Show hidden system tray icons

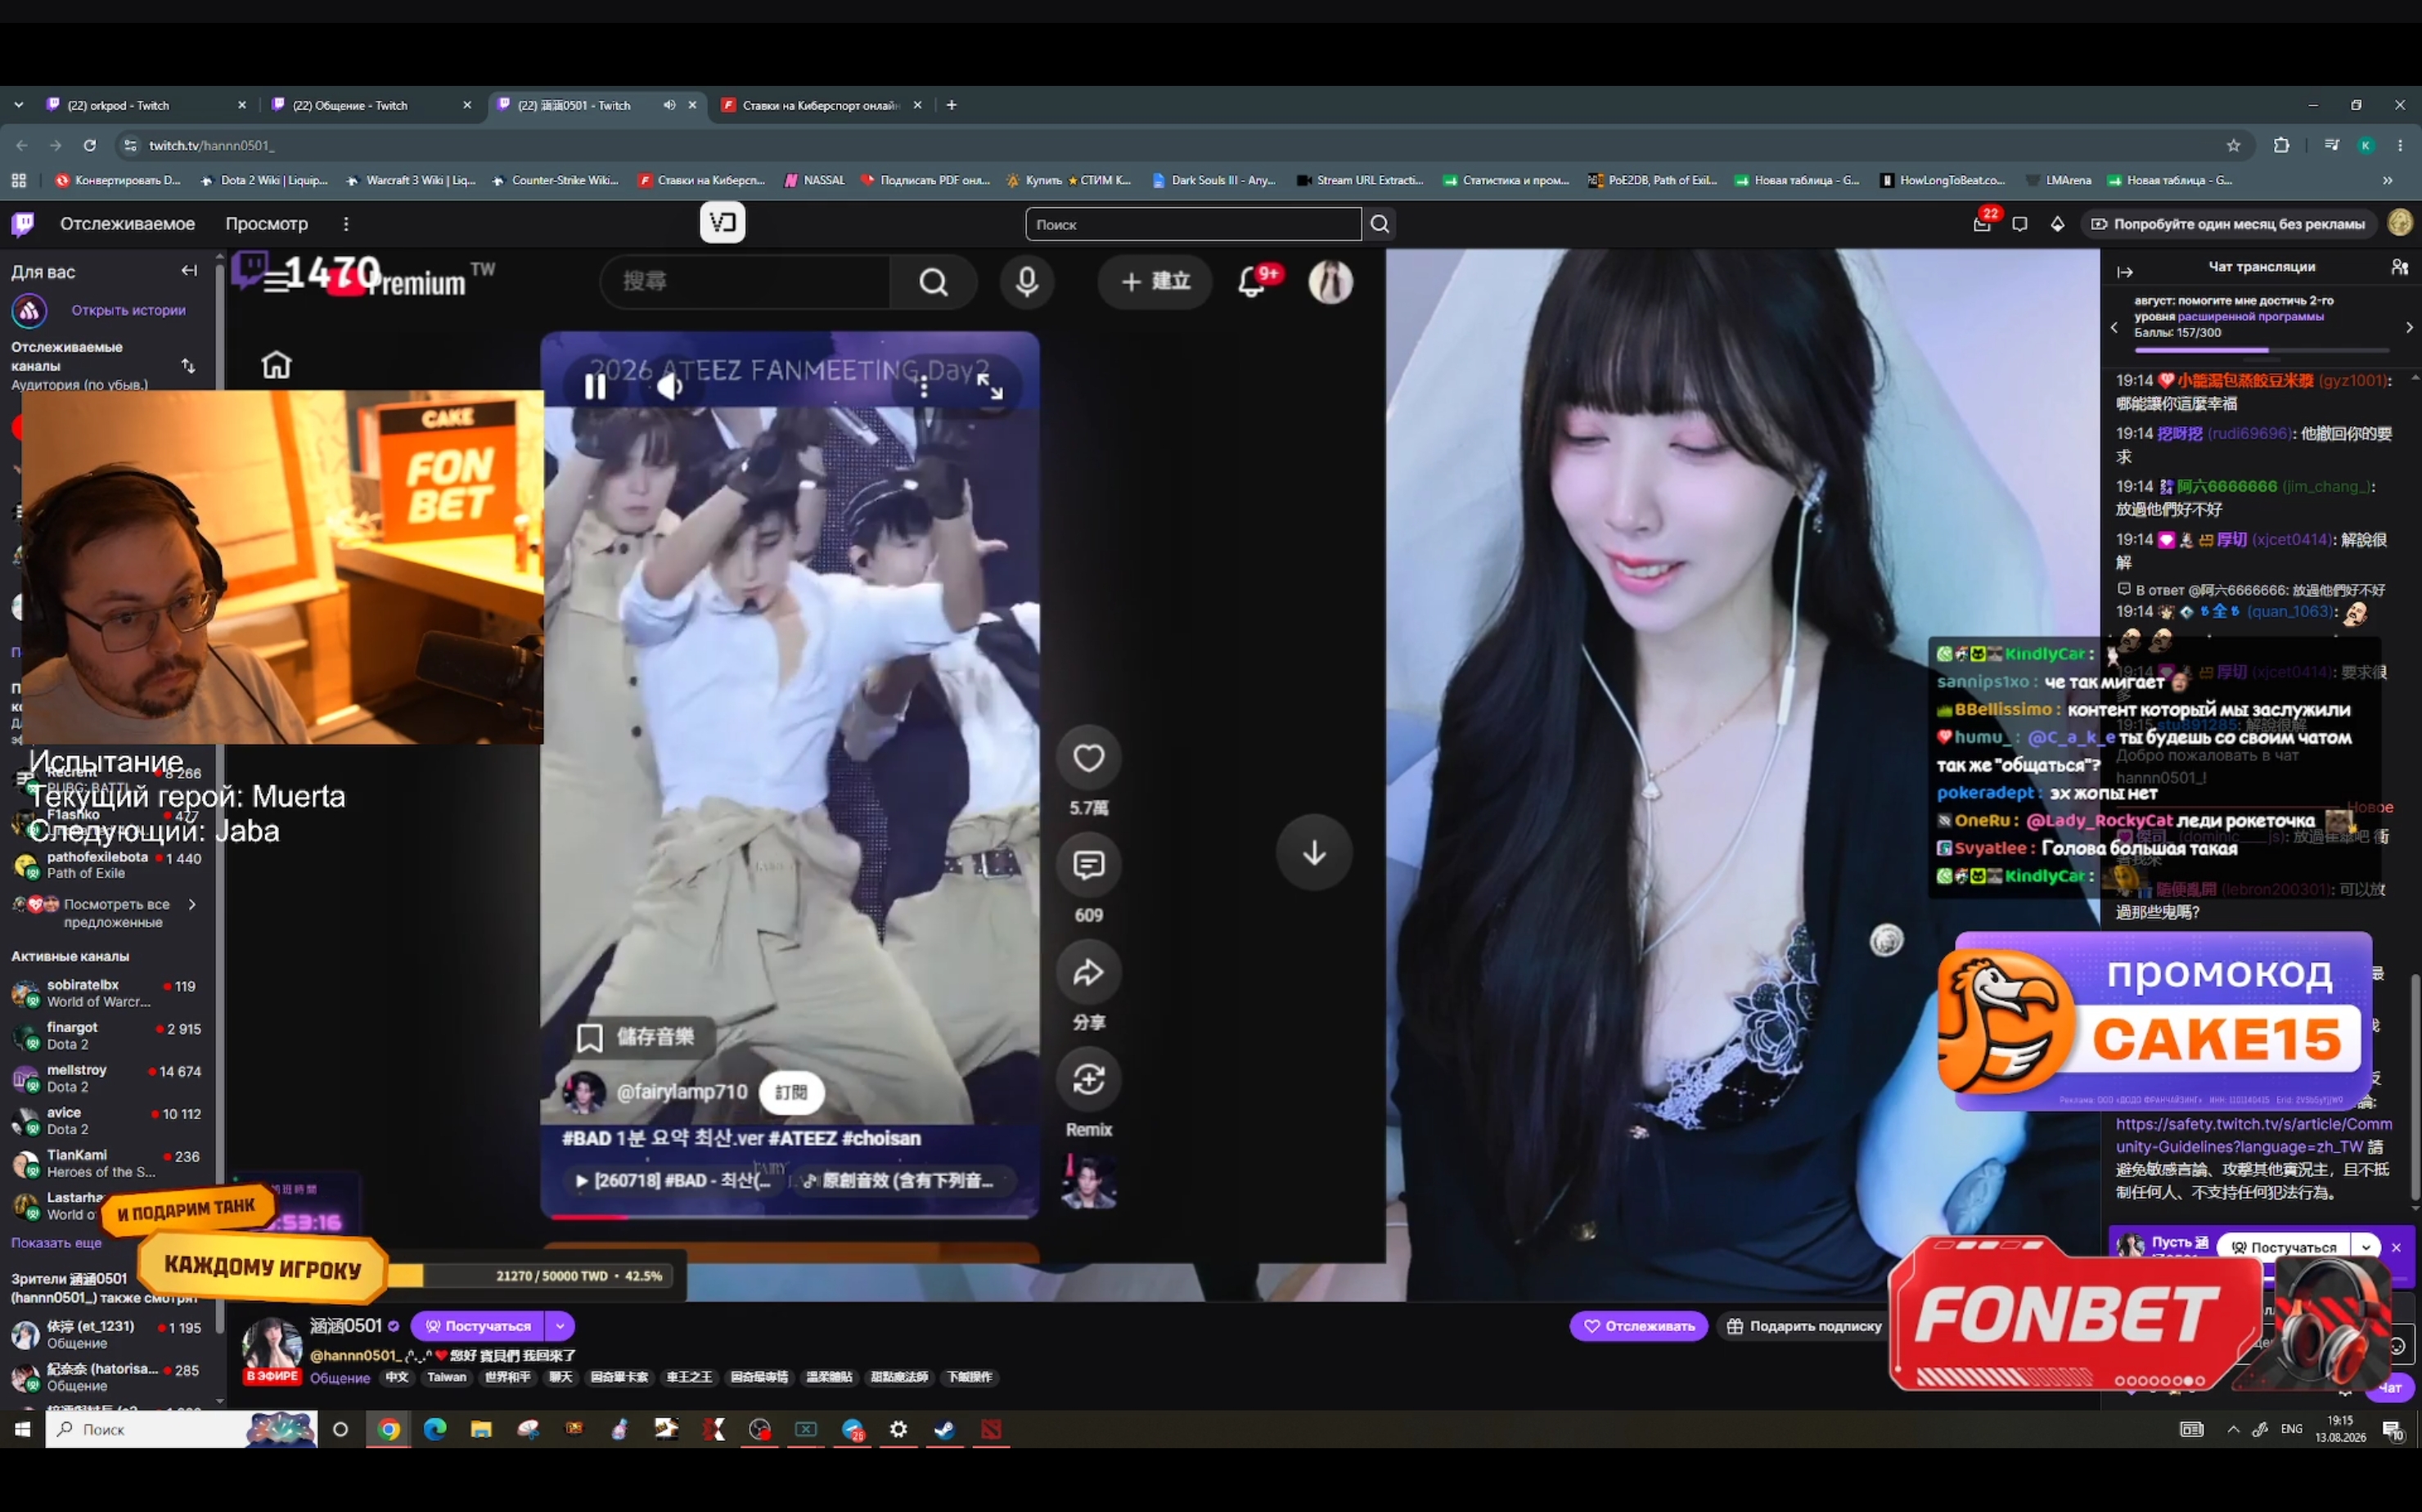click(2233, 1430)
